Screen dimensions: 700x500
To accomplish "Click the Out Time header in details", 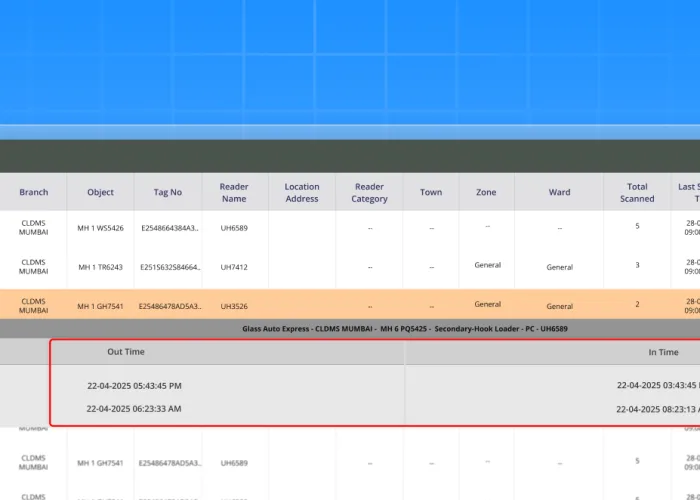I will coord(126,352).
